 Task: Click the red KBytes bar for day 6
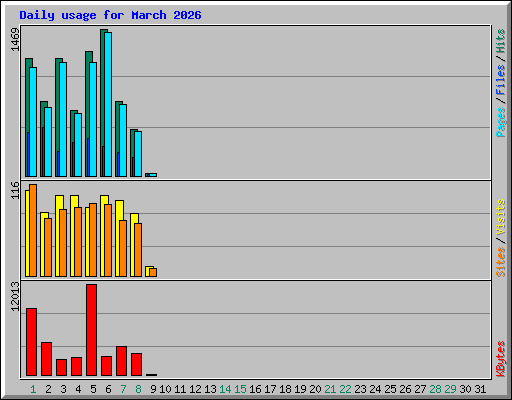(x=106, y=366)
